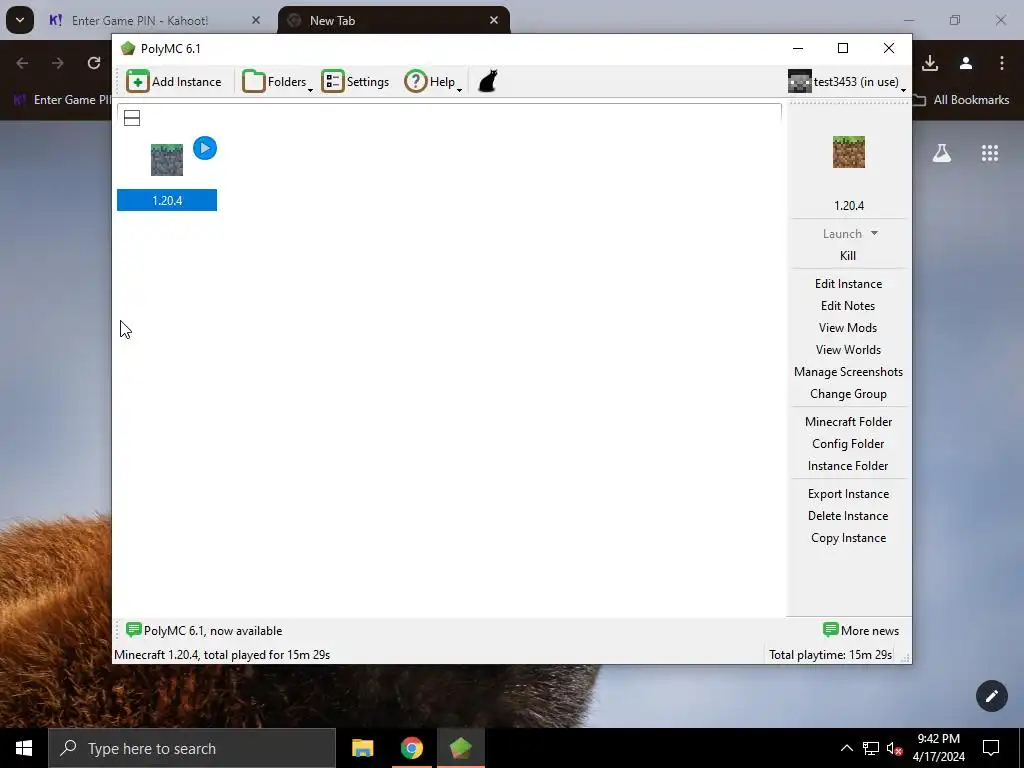This screenshot has height=768, width=1024.
Task: Switch to the Kahoot browser tab
Action: pos(140,21)
